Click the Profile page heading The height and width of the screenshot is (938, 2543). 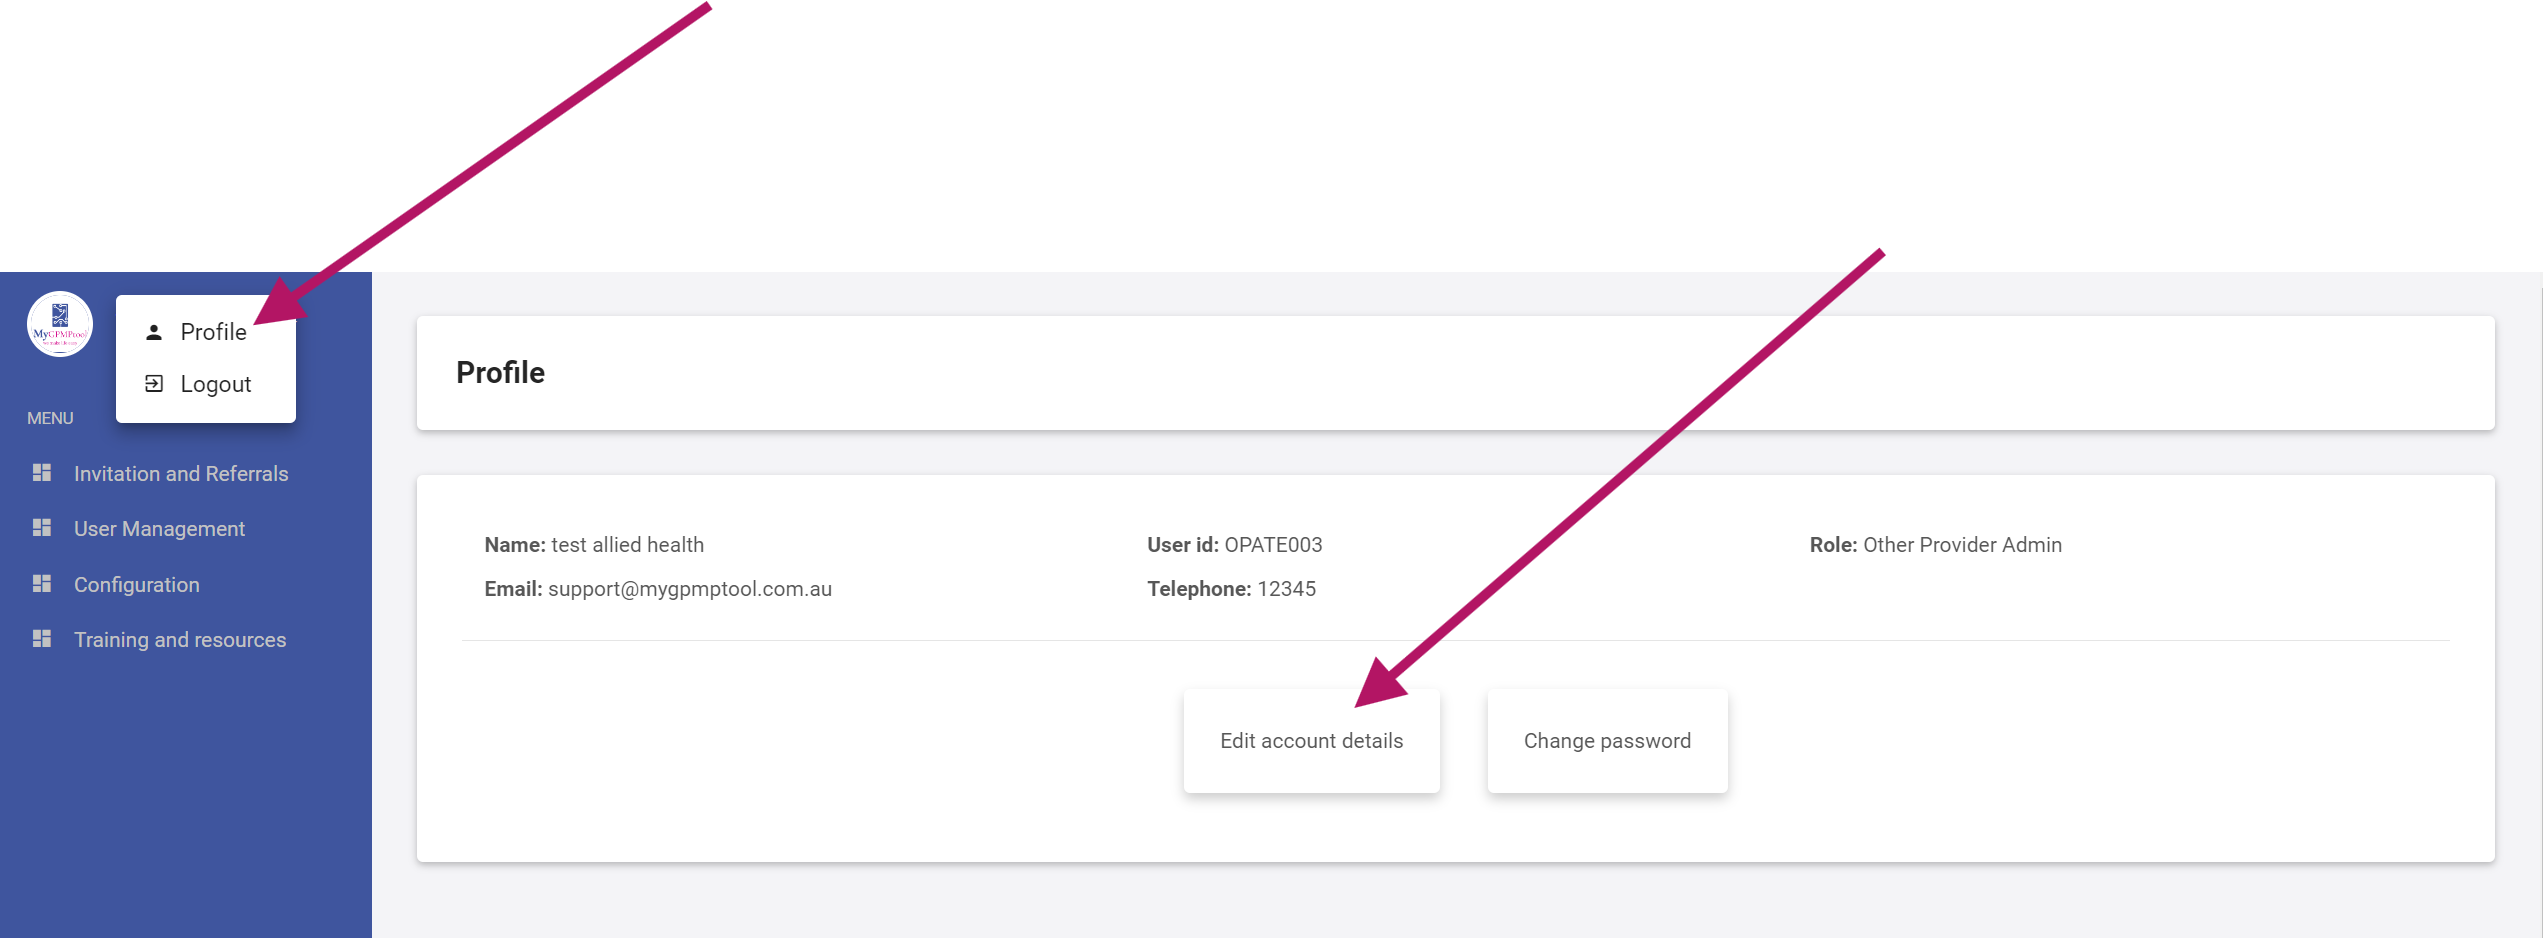coord(500,373)
